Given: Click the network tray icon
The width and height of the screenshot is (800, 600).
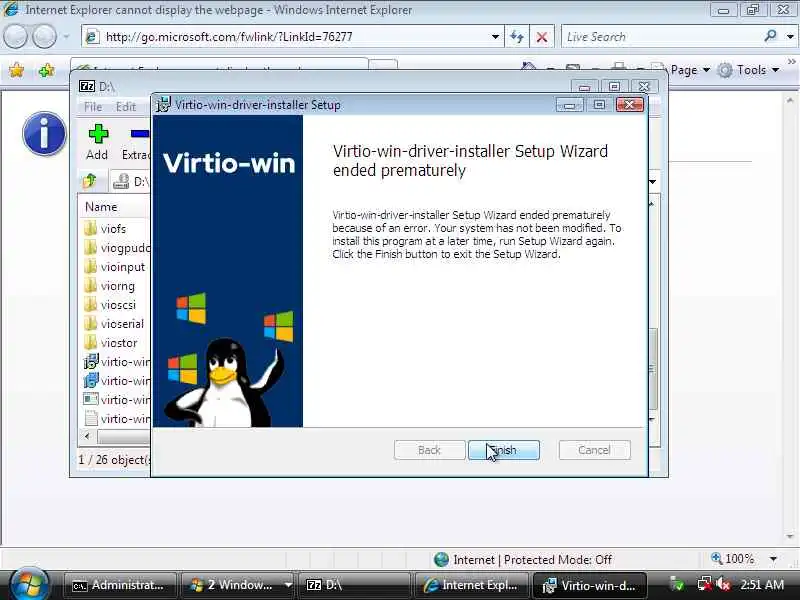Looking at the screenshot, I should click(705, 584).
